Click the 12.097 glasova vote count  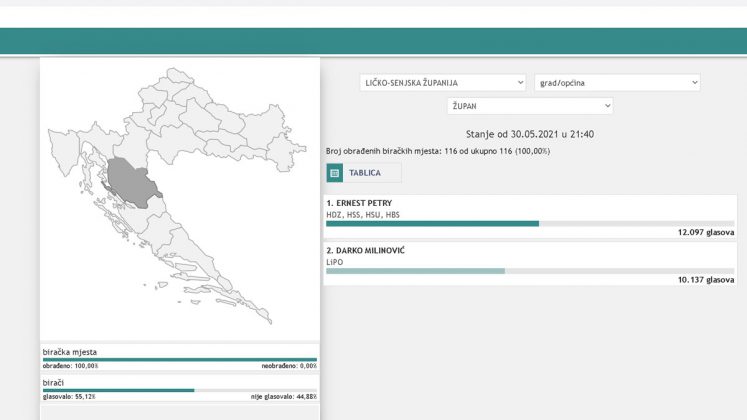(706, 232)
